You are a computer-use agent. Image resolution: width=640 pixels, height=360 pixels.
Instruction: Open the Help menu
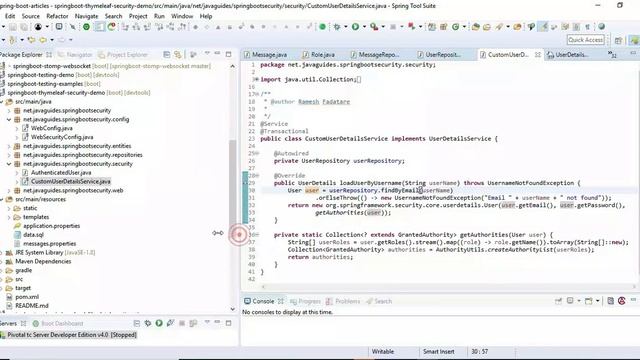click(206, 16)
